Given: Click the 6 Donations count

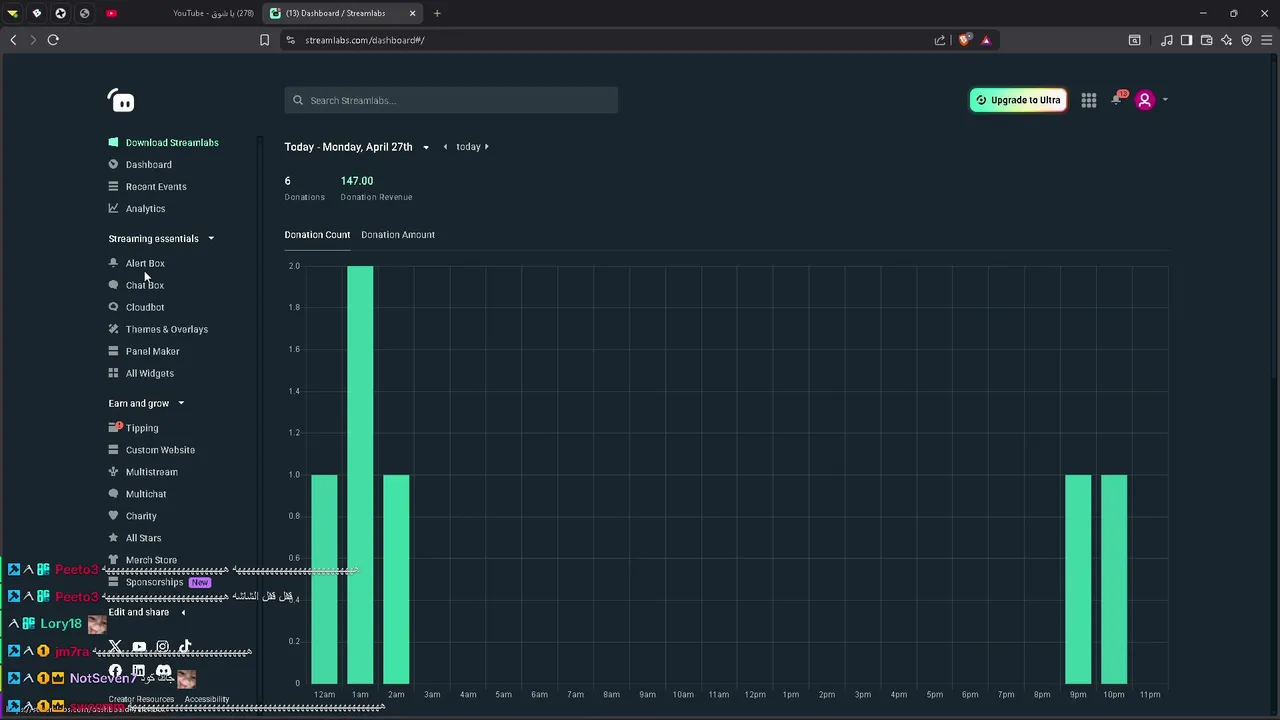Looking at the screenshot, I should (287, 181).
